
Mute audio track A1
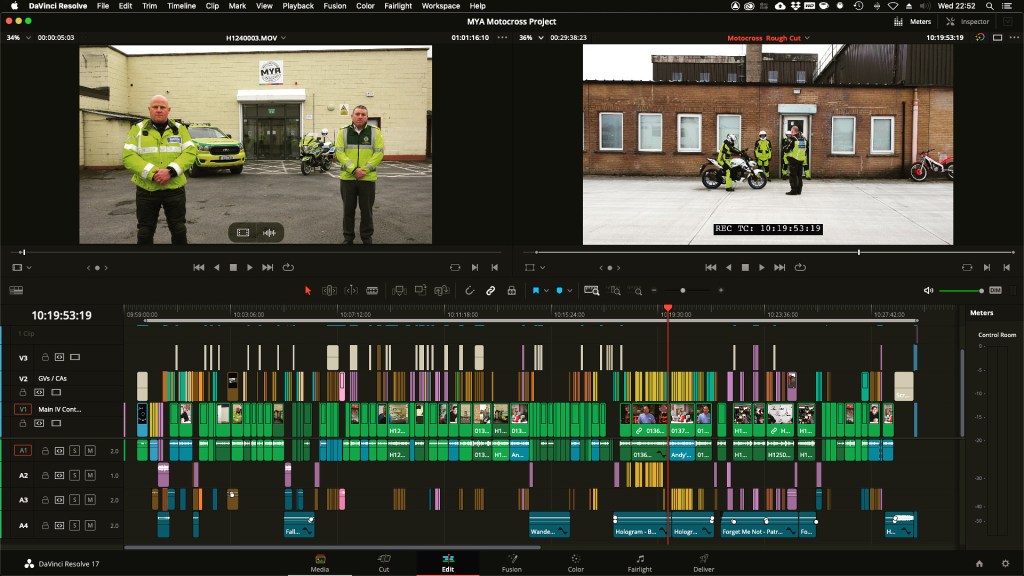click(90, 451)
